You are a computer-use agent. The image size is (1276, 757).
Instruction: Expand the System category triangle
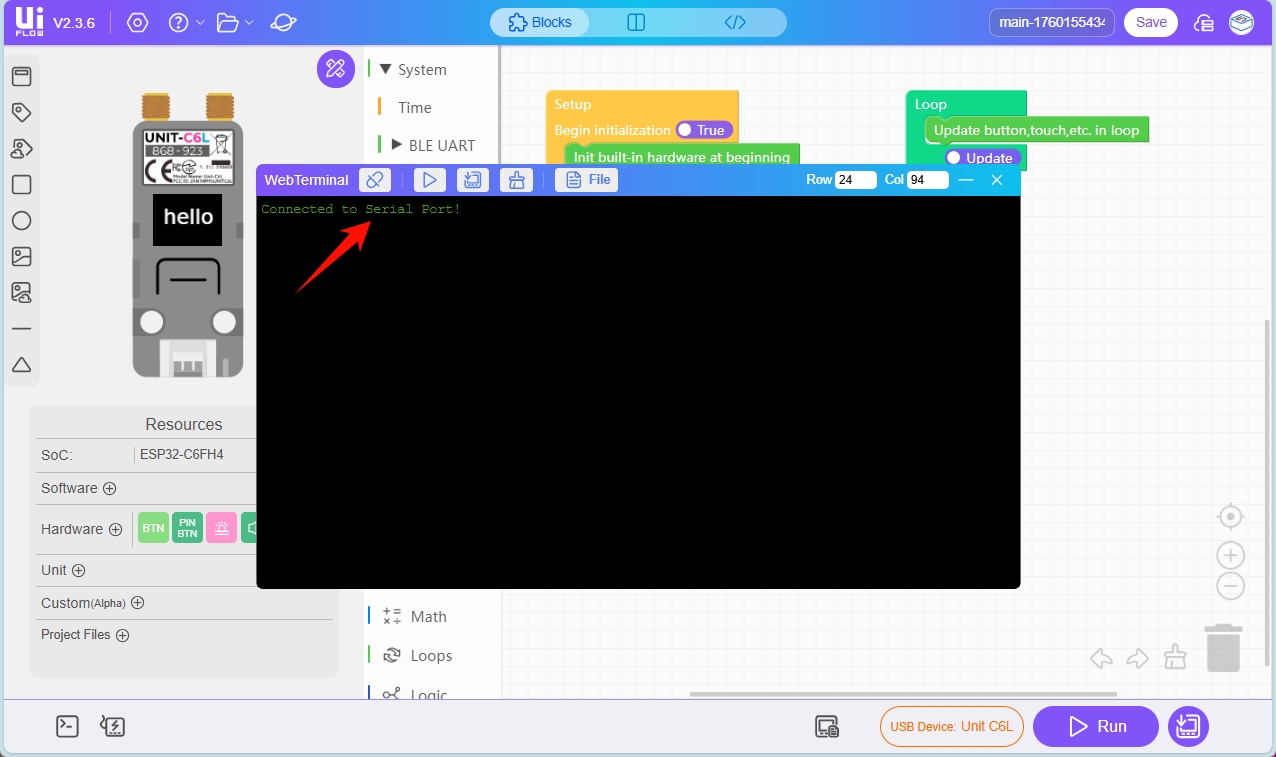click(386, 69)
